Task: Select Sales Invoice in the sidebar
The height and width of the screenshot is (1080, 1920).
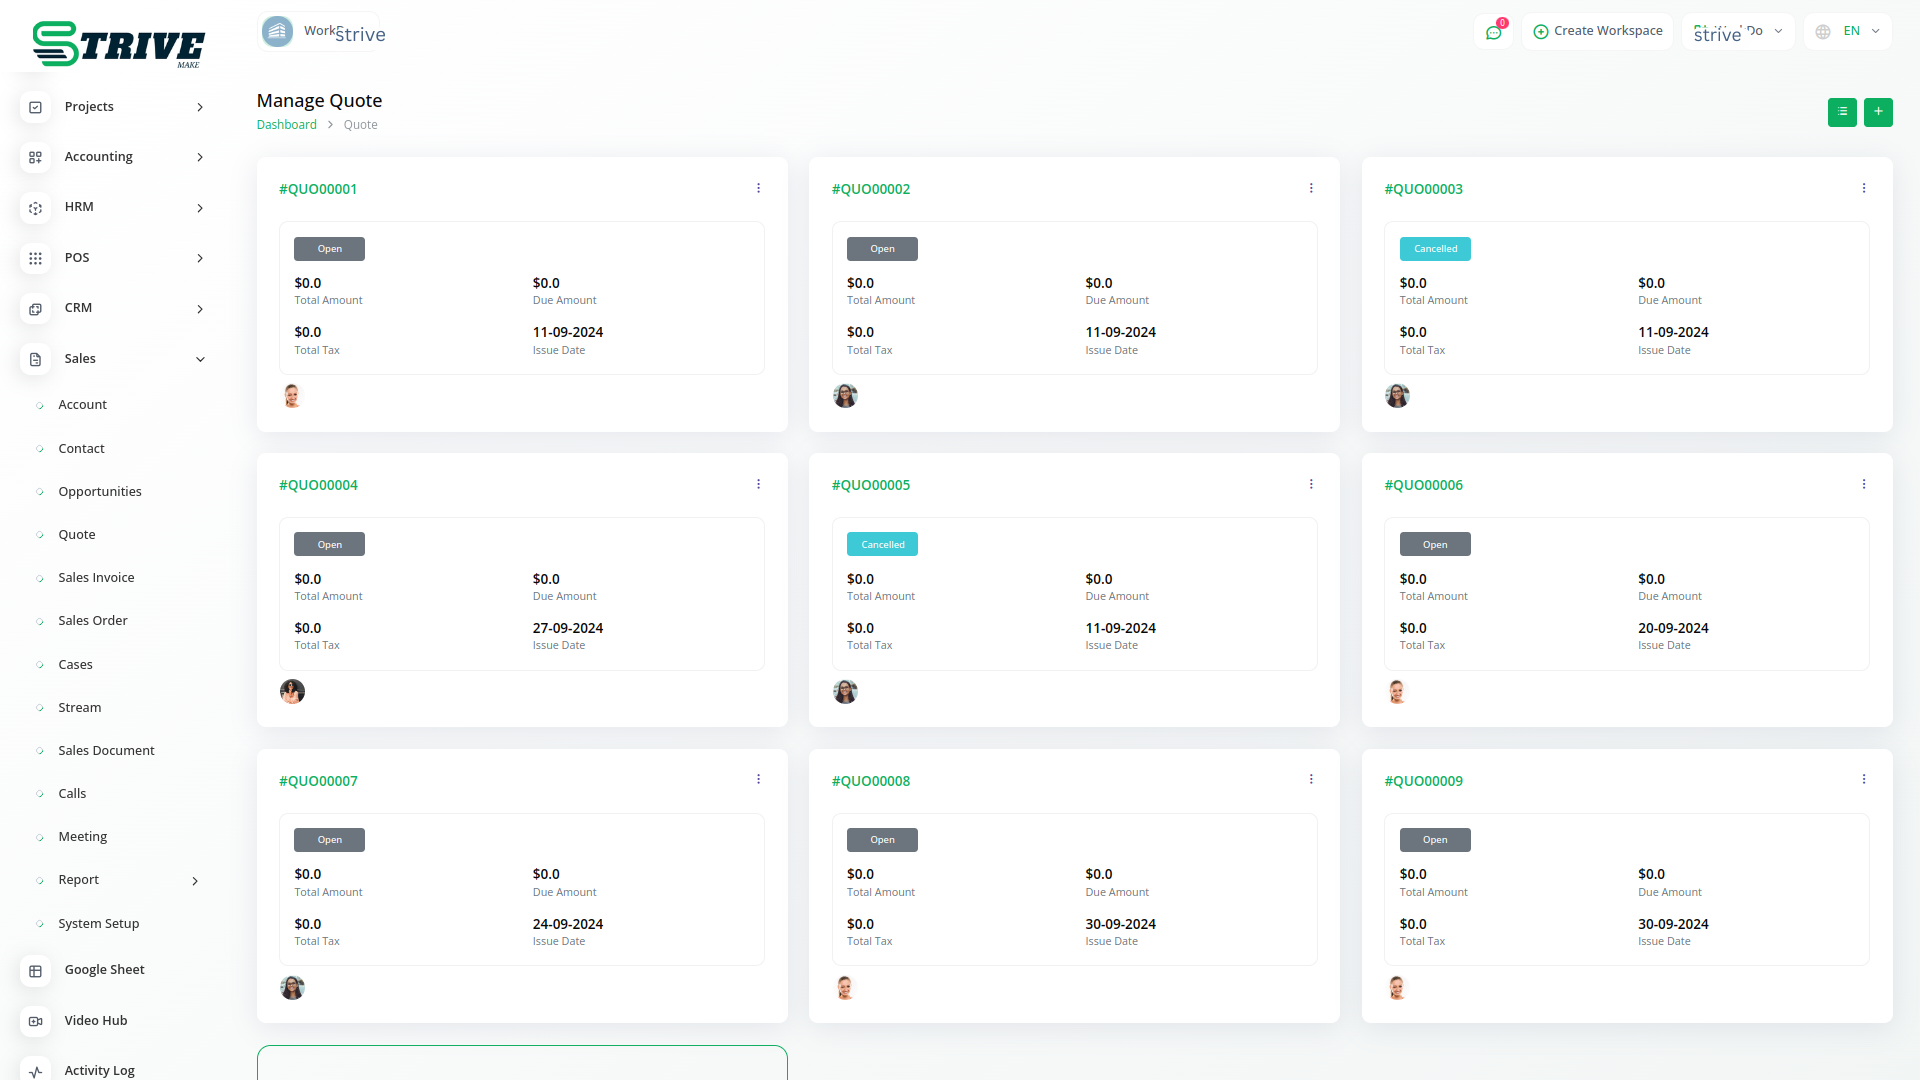Action: pos(96,578)
